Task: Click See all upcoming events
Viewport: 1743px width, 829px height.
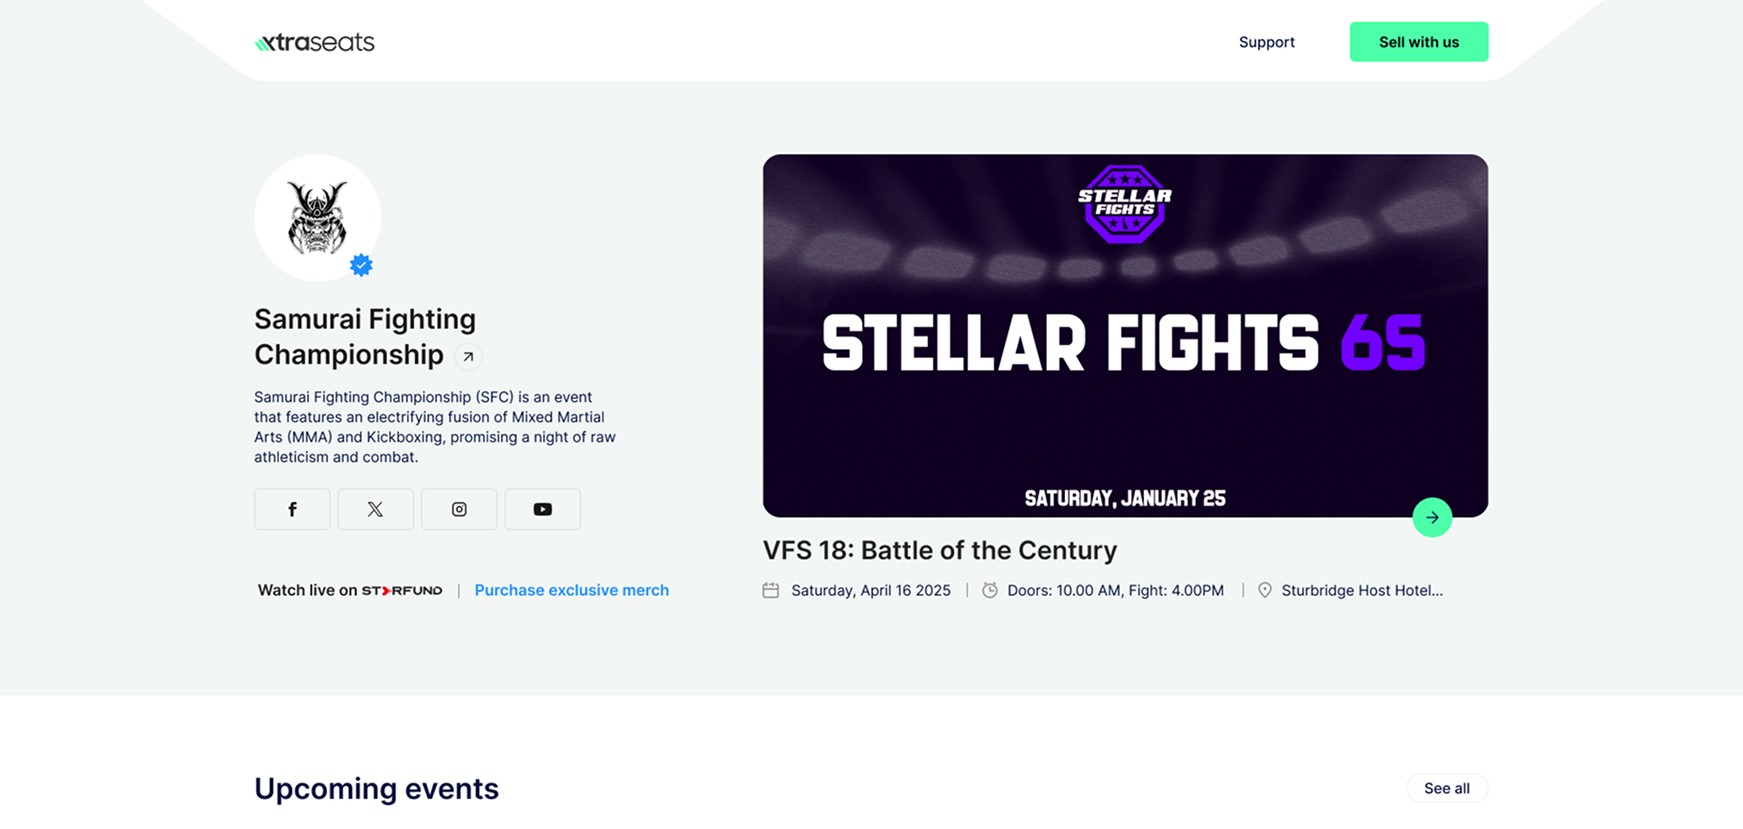Action: point(1447,788)
